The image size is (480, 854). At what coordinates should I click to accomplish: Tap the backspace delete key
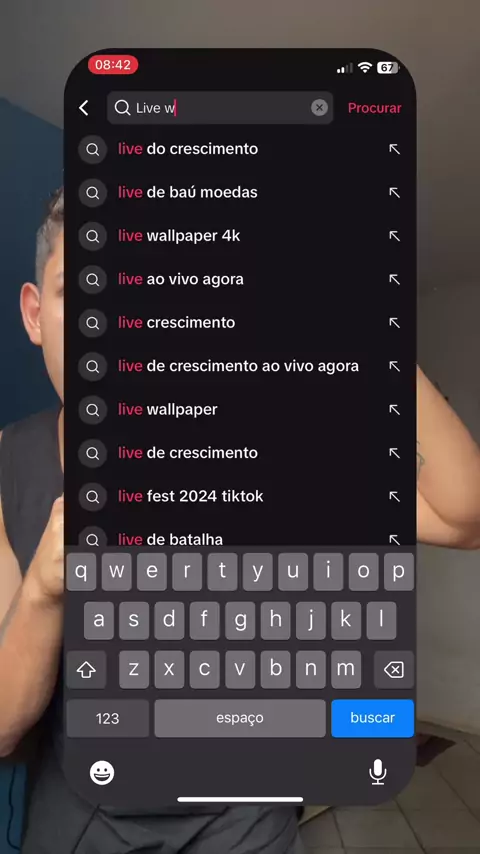[x=394, y=670]
